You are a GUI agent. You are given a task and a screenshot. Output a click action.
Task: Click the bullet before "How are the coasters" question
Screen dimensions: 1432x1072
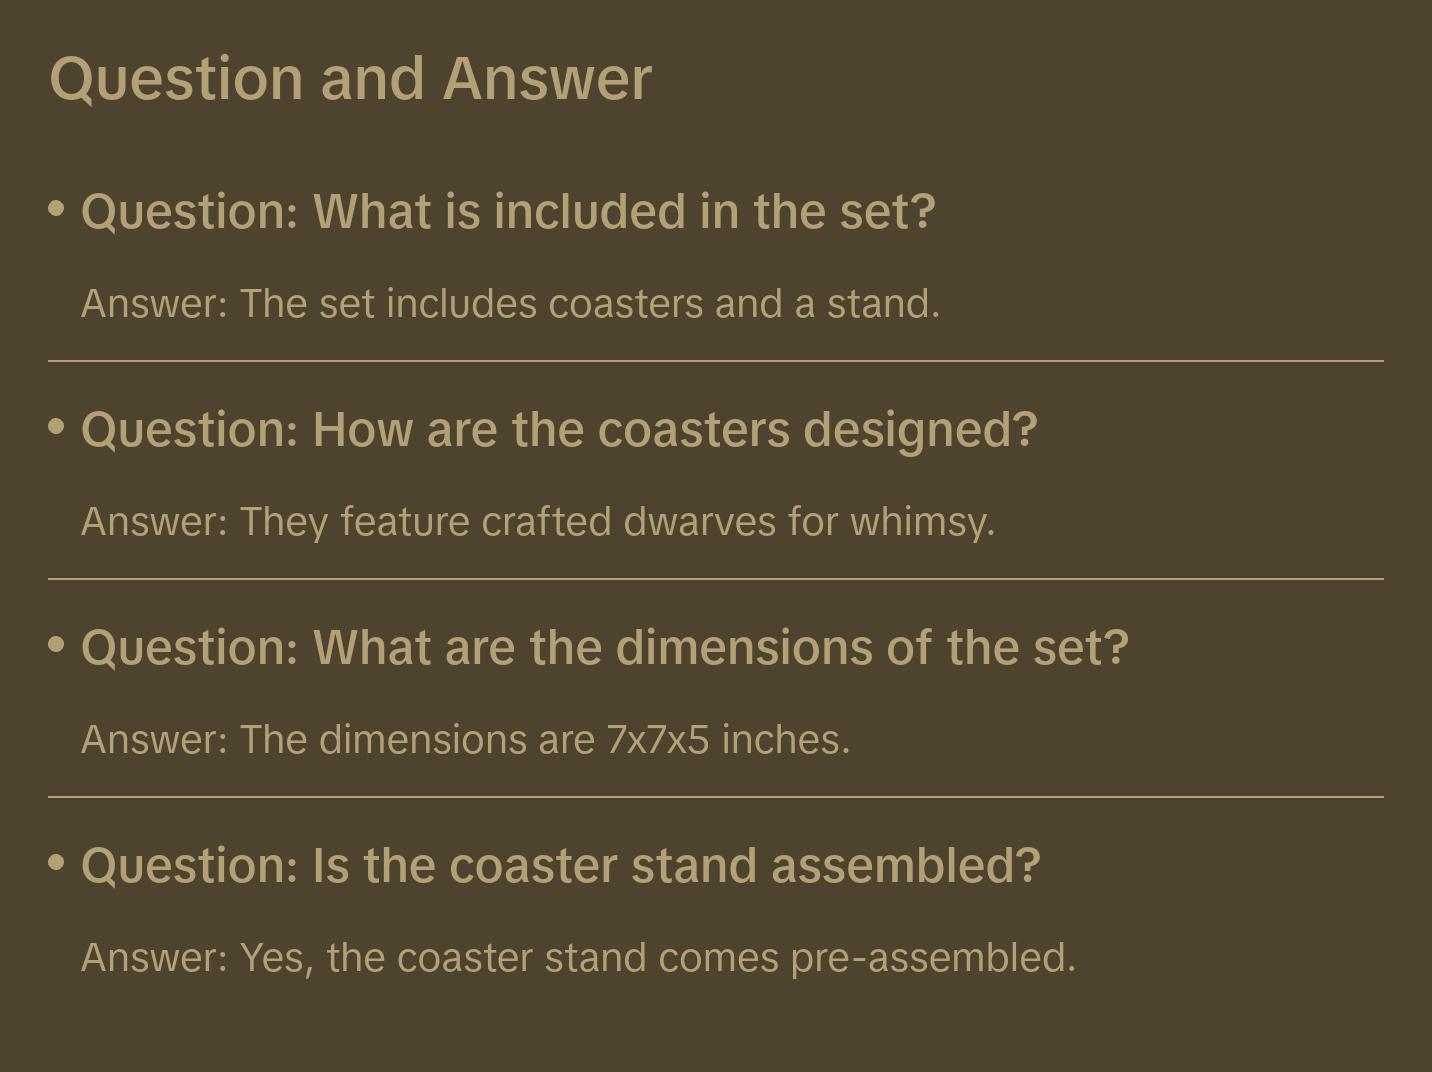click(x=57, y=427)
